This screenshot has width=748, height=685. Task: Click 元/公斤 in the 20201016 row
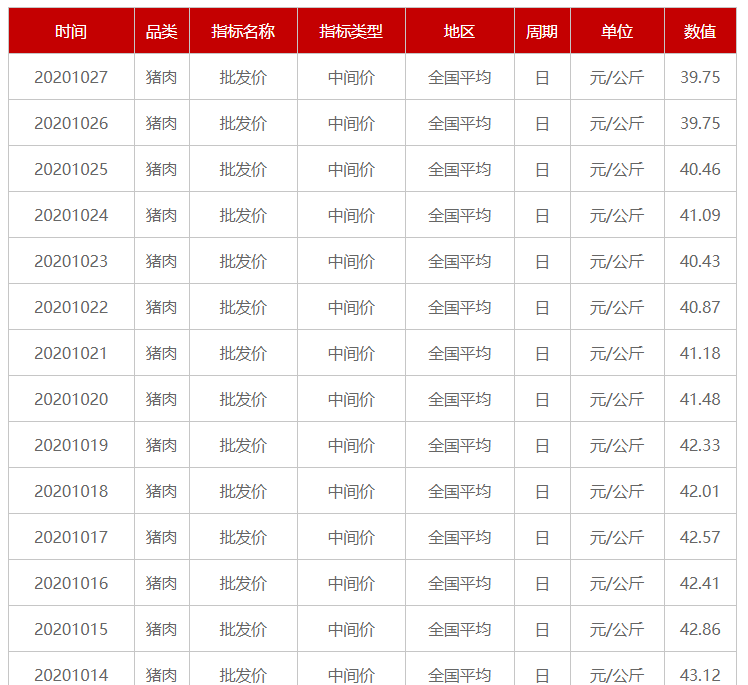coord(617,584)
